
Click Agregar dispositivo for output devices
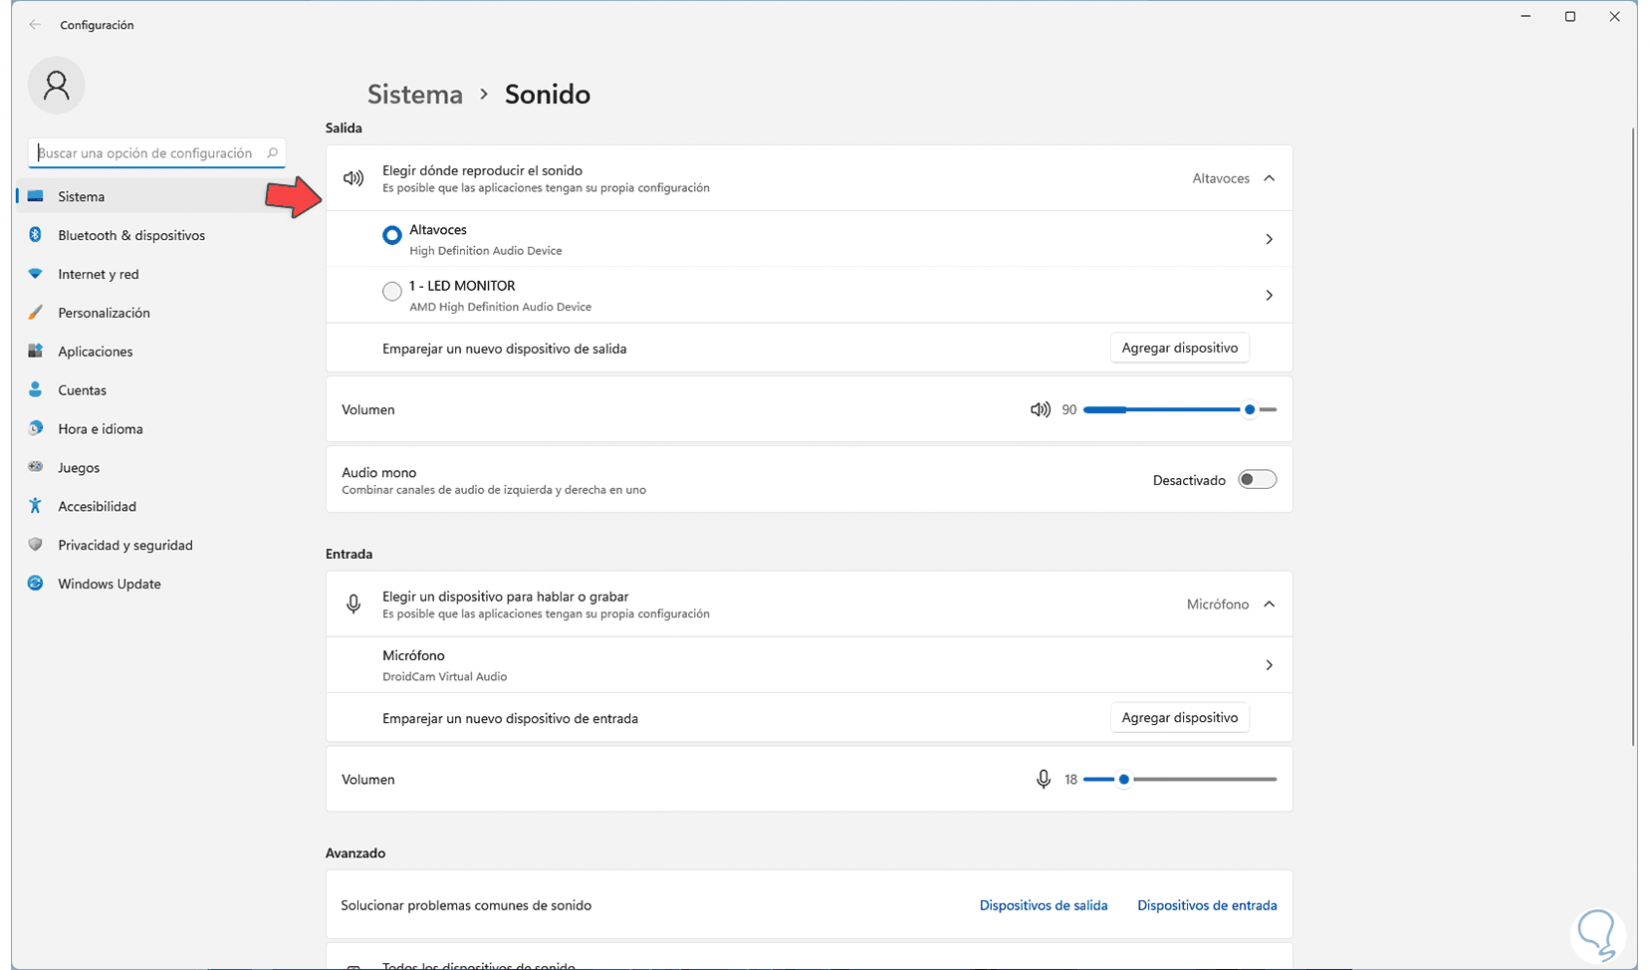(x=1179, y=348)
